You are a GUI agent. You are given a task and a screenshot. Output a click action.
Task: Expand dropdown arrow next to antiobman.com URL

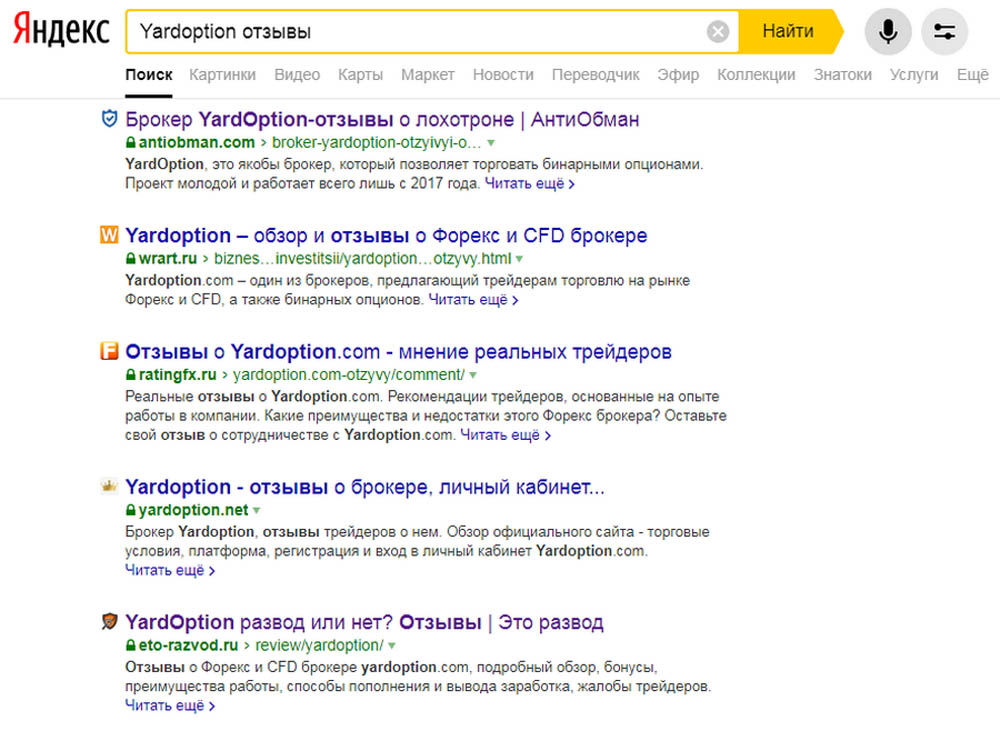[491, 143]
